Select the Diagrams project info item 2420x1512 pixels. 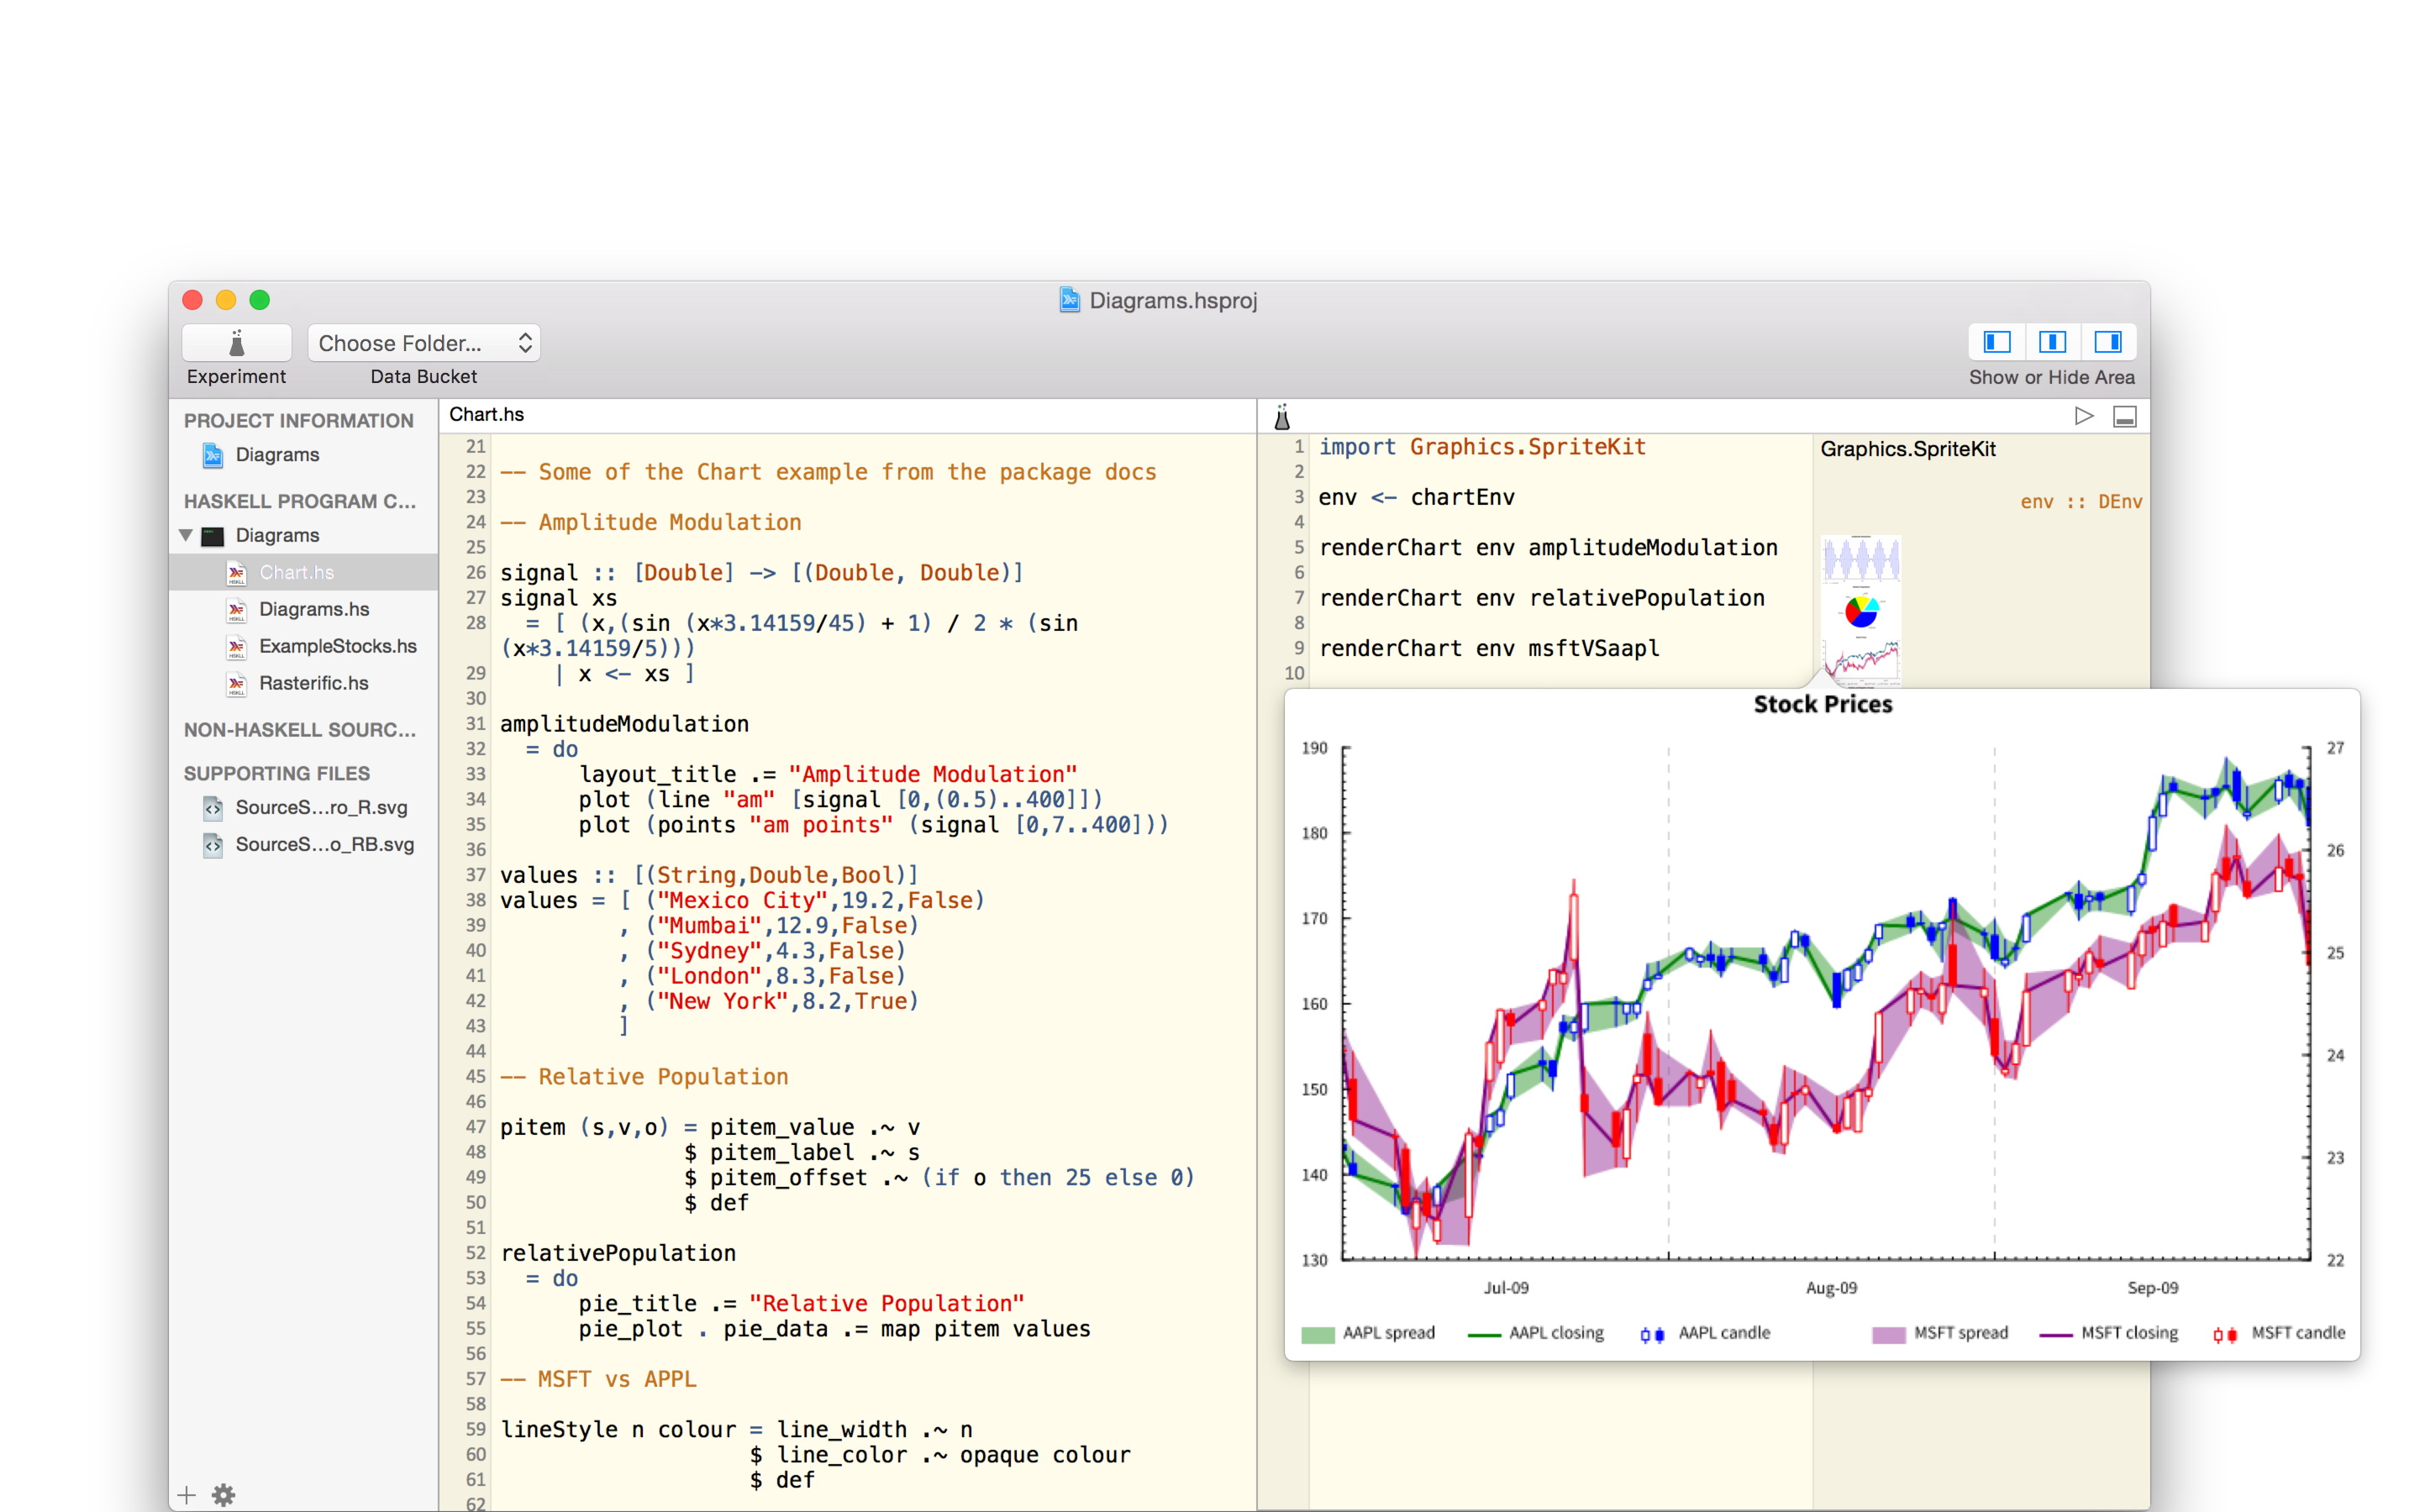point(277,454)
